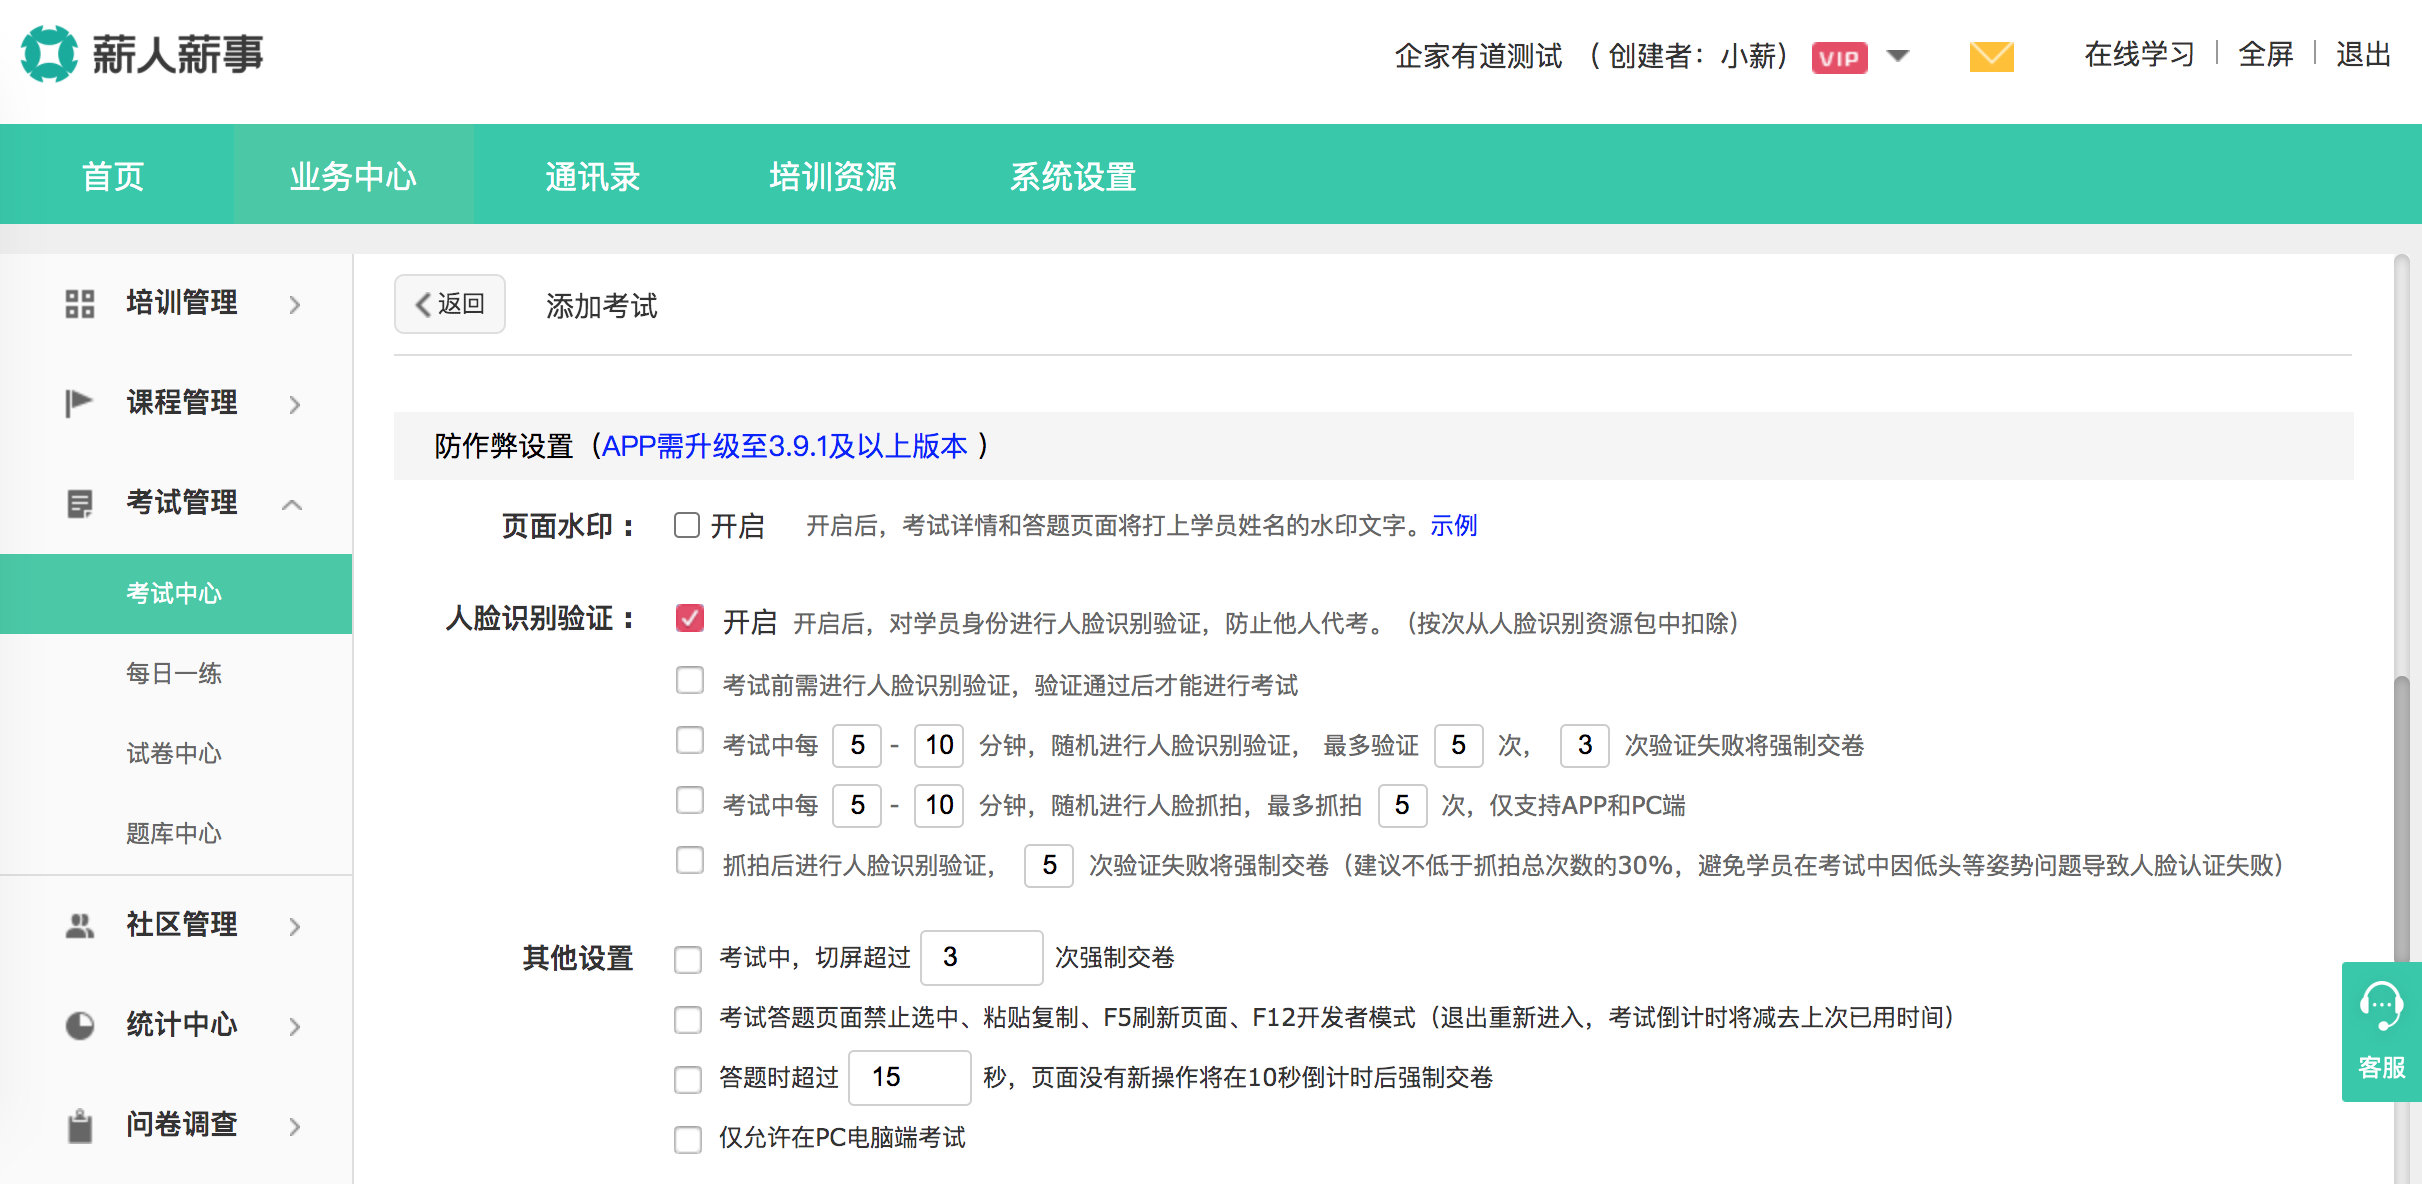This screenshot has width=2422, height=1184.
Task: Click the red VIP badge
Action: click(x=1839, y=58)
